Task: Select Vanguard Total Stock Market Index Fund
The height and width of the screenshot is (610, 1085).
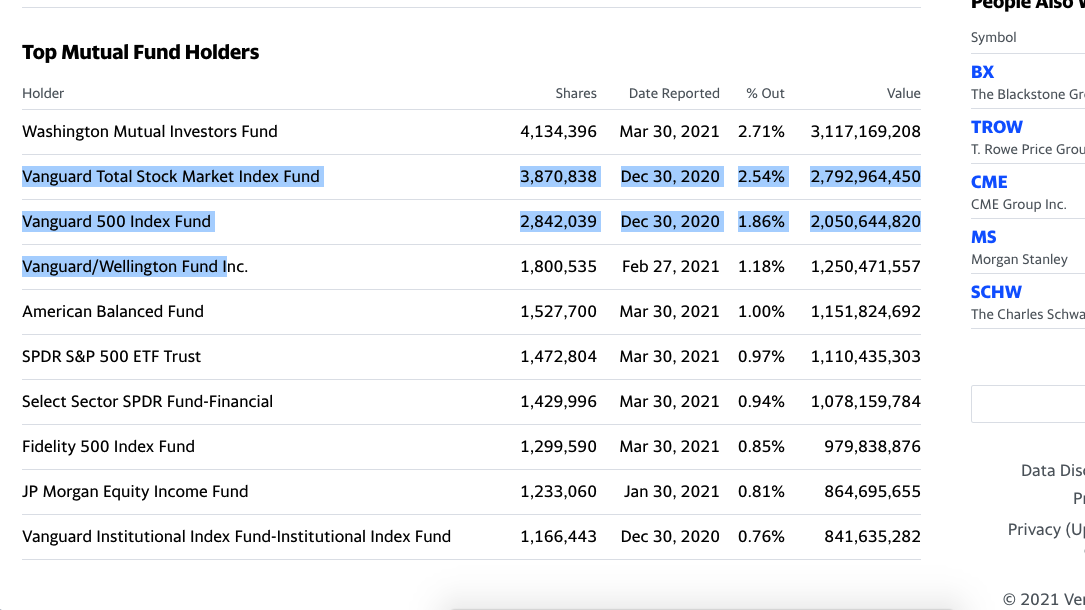Action: (x=171, y=176)
